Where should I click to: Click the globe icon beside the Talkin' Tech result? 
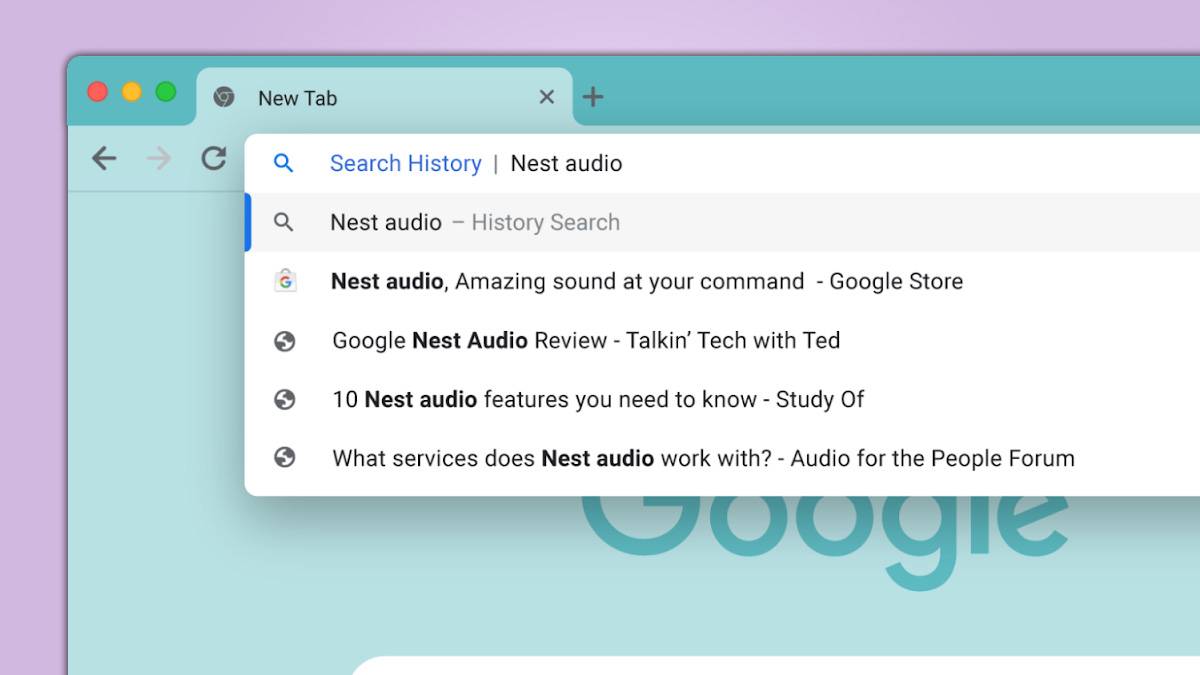[x=286, y=340]
